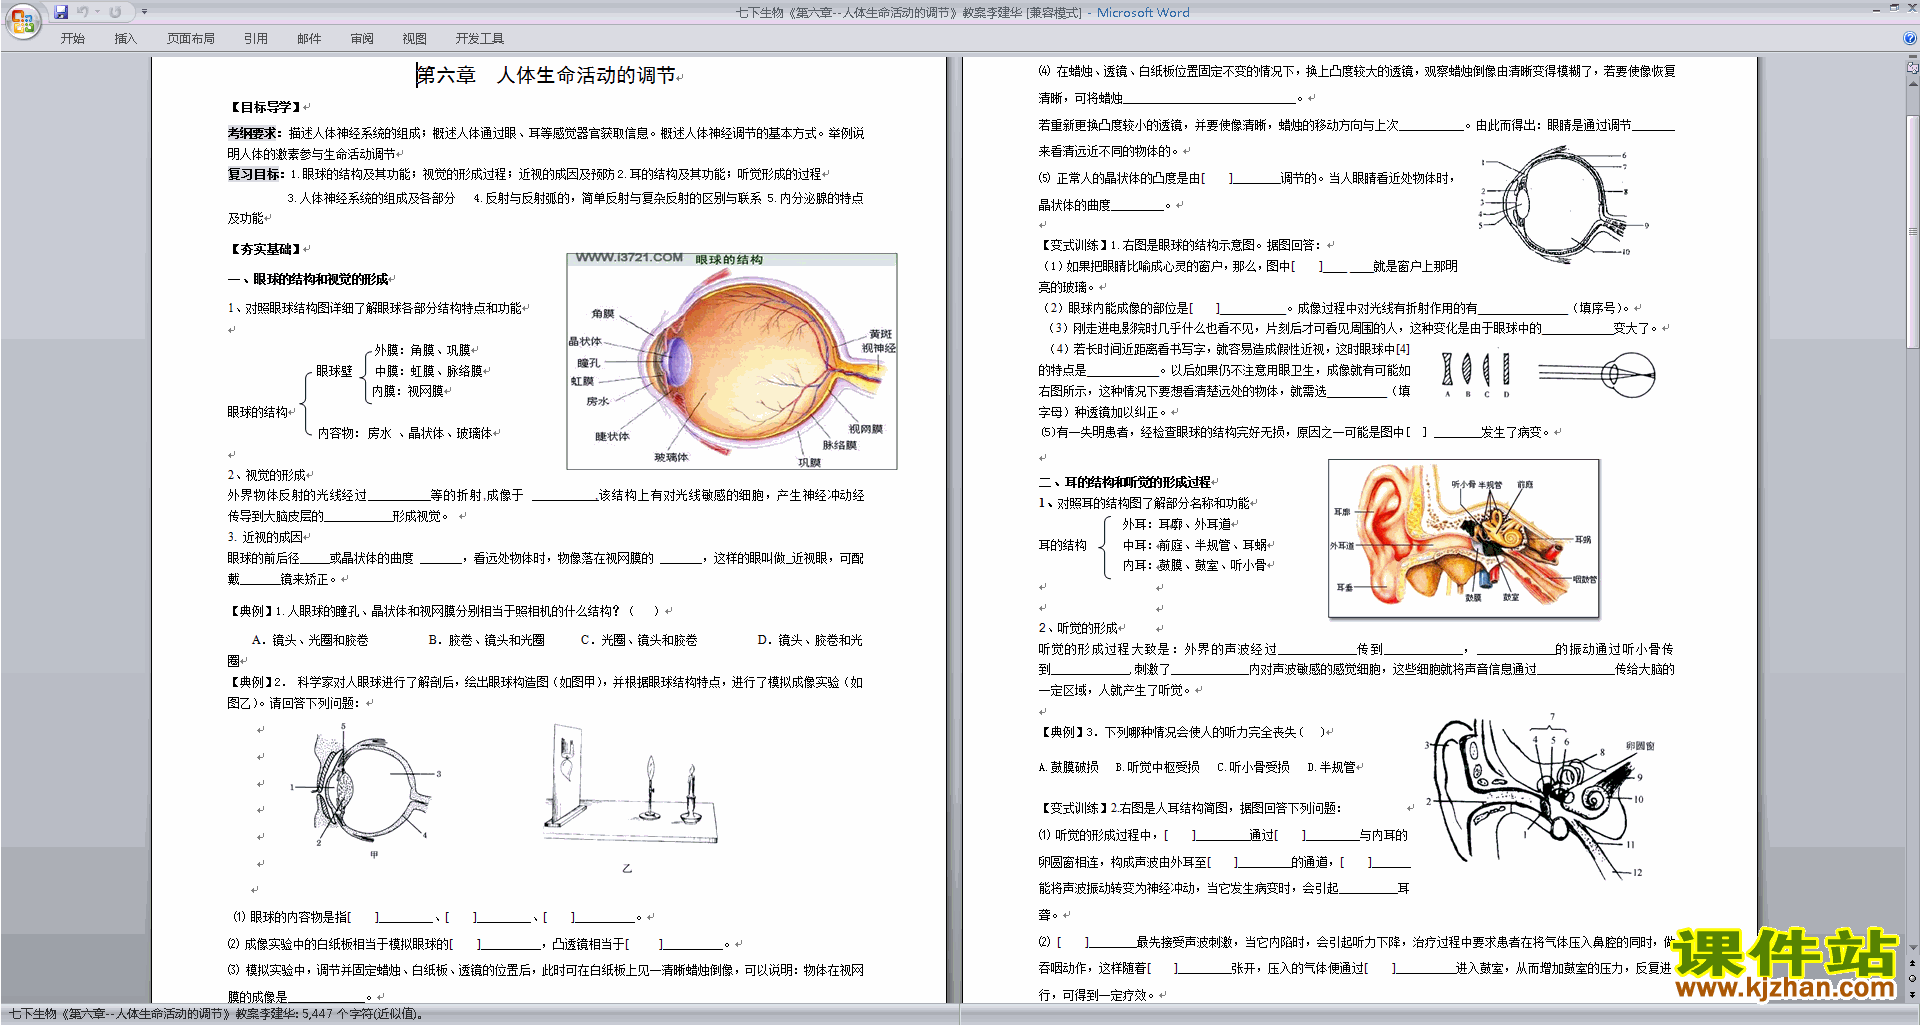Viewport: 1920px width, 1025px height.
Task: Open the Office Button menu
Action: (x=21, y=21)
